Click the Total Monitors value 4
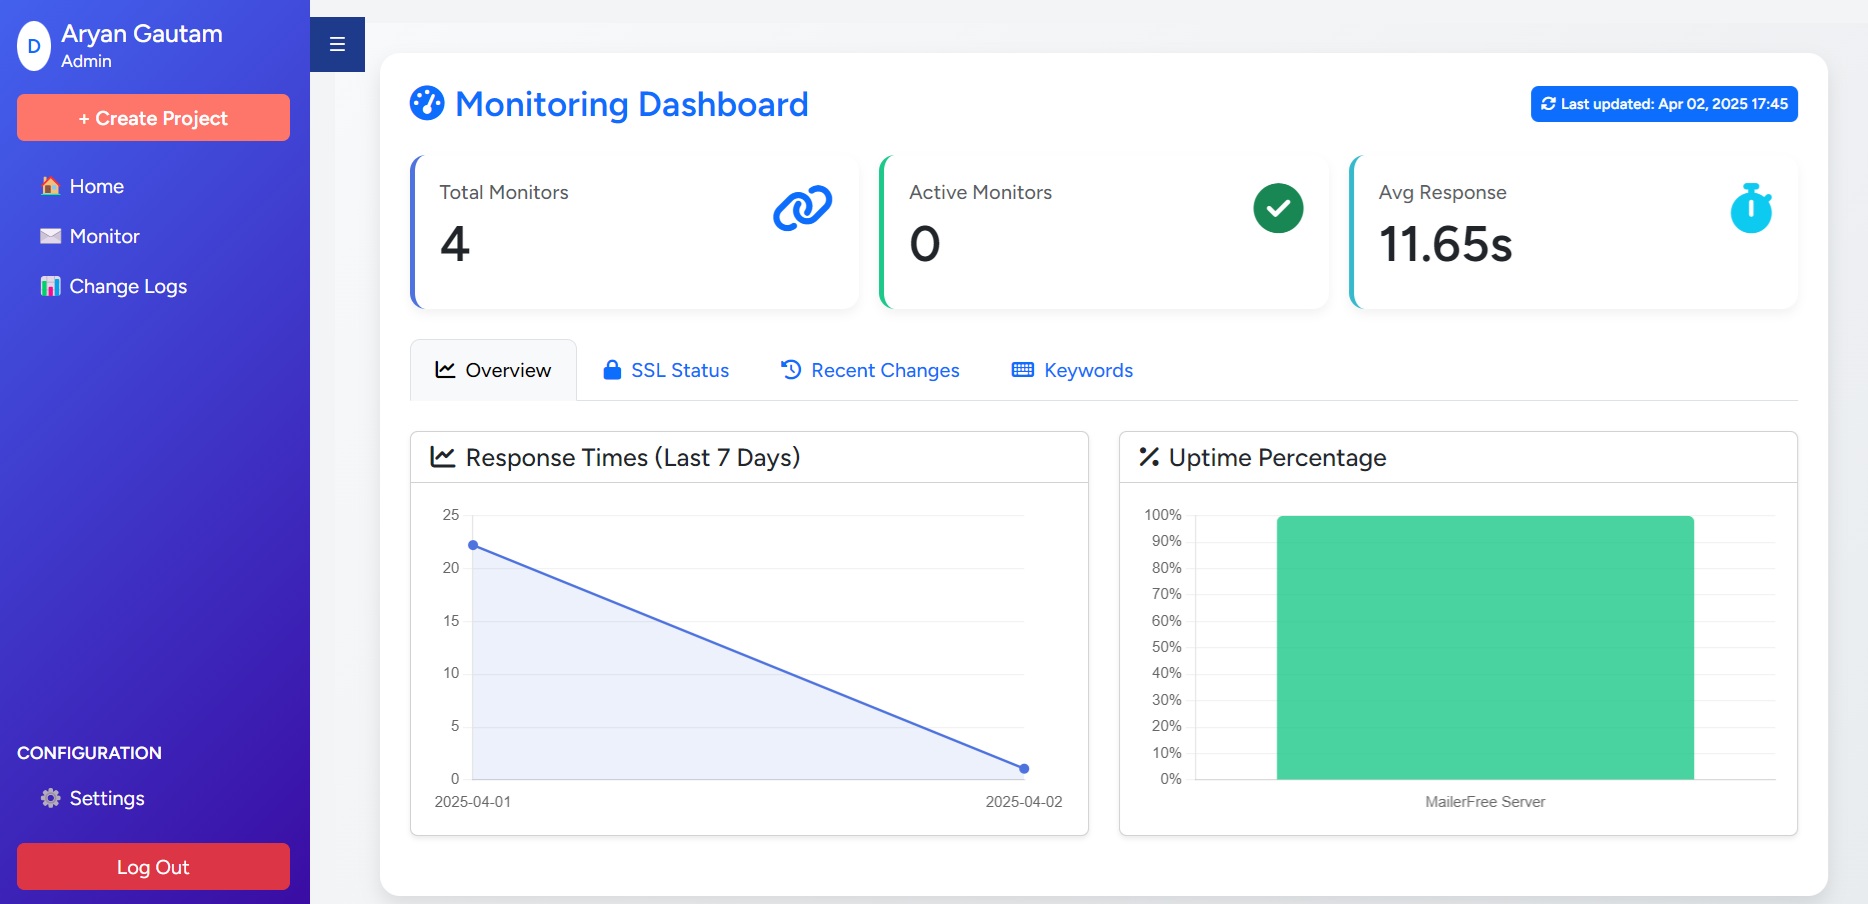This screenshot has height=904, width=1868. (x=455, y=244)
